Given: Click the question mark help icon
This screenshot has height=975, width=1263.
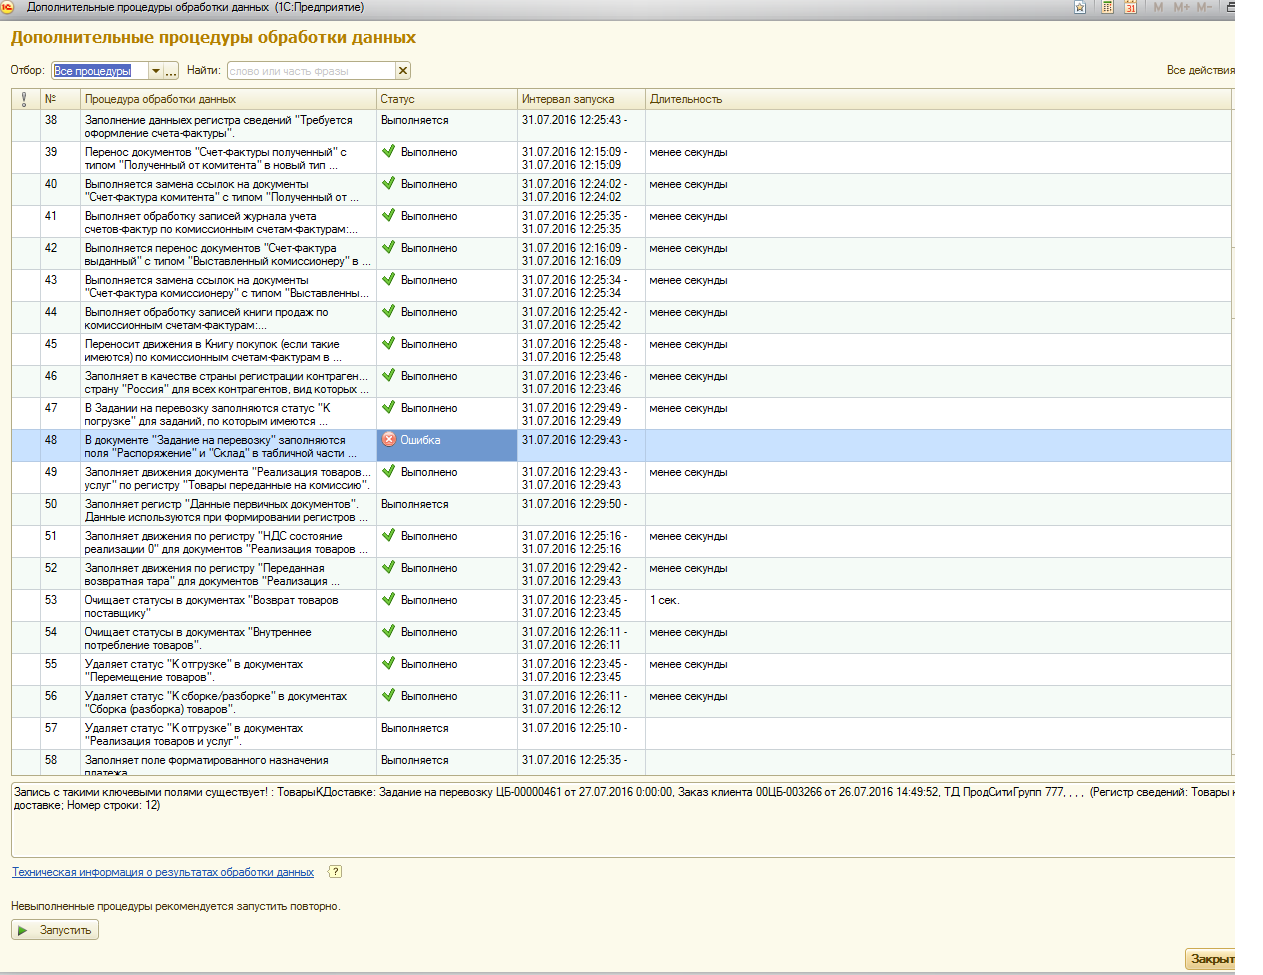Looking at the screenshot, I should 335,872.
